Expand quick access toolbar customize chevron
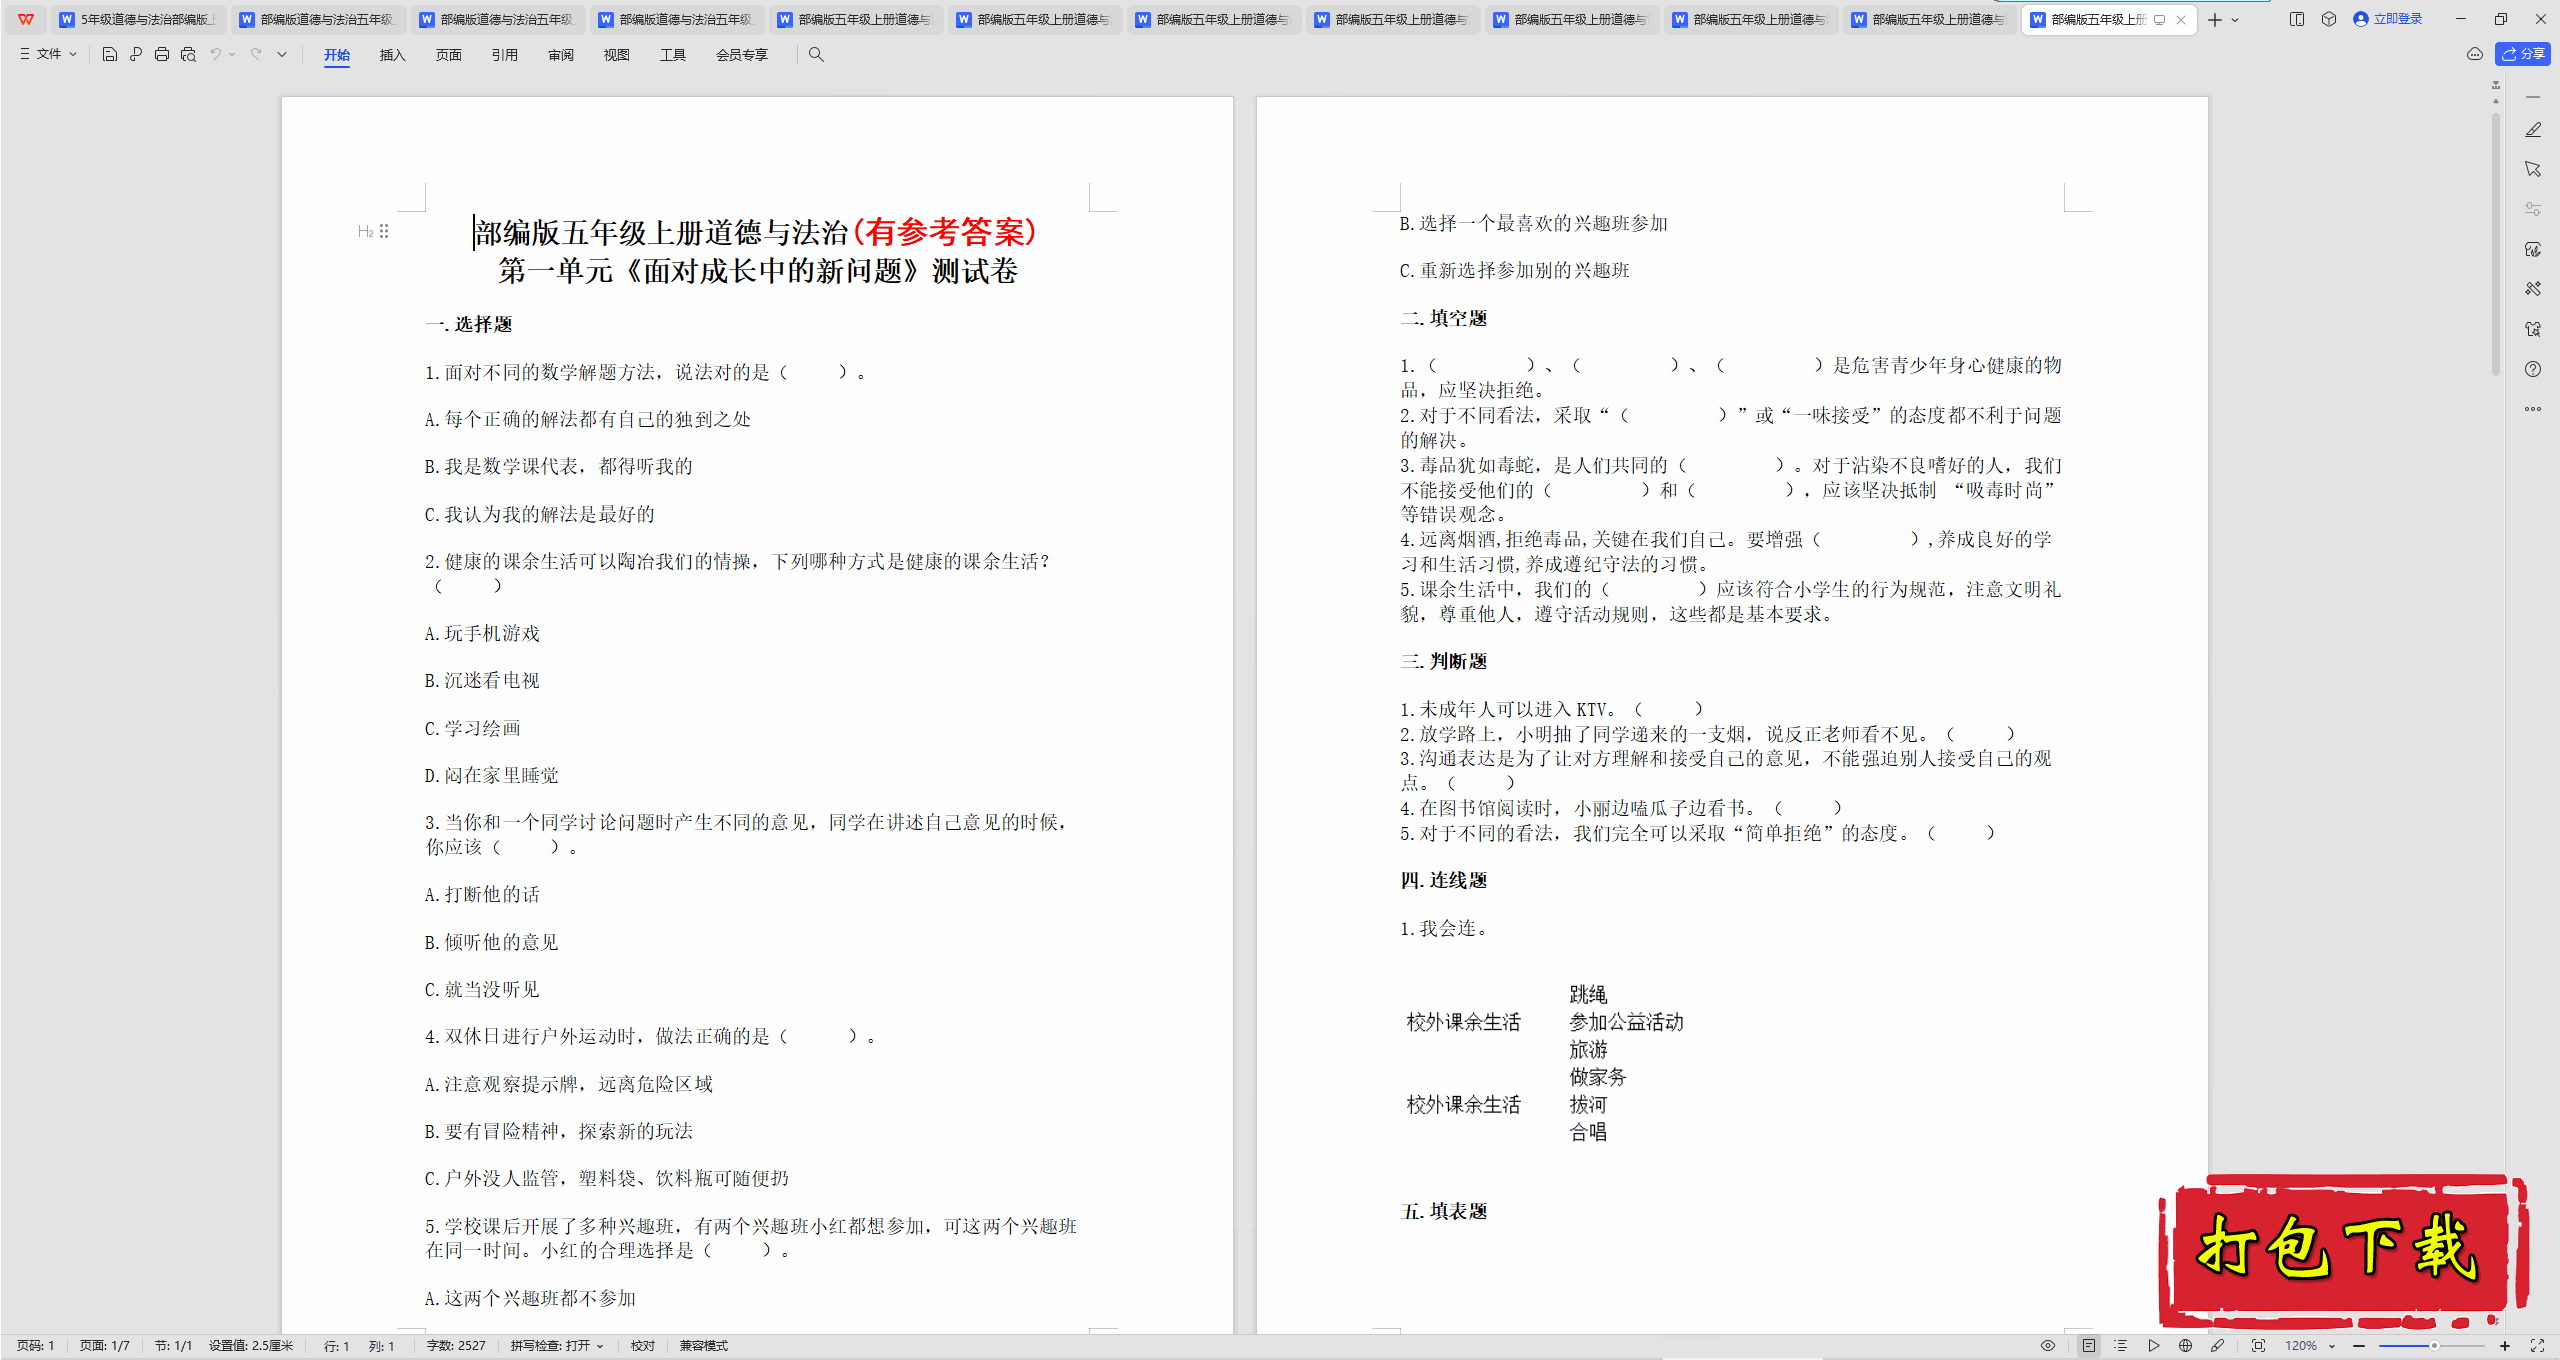Screen dimensions: 2560x1360 (x=282, y=55)
